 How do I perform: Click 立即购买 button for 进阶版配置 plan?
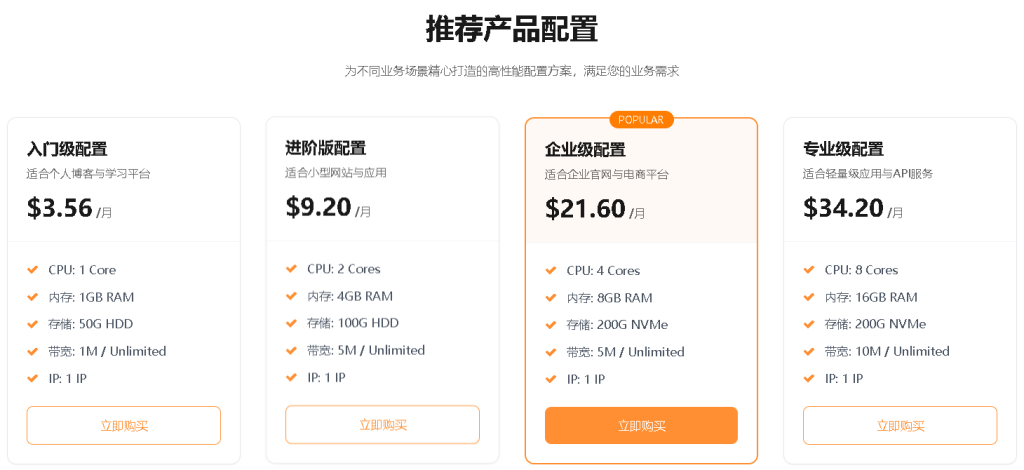pyautogui.click(x=382, y=424)
